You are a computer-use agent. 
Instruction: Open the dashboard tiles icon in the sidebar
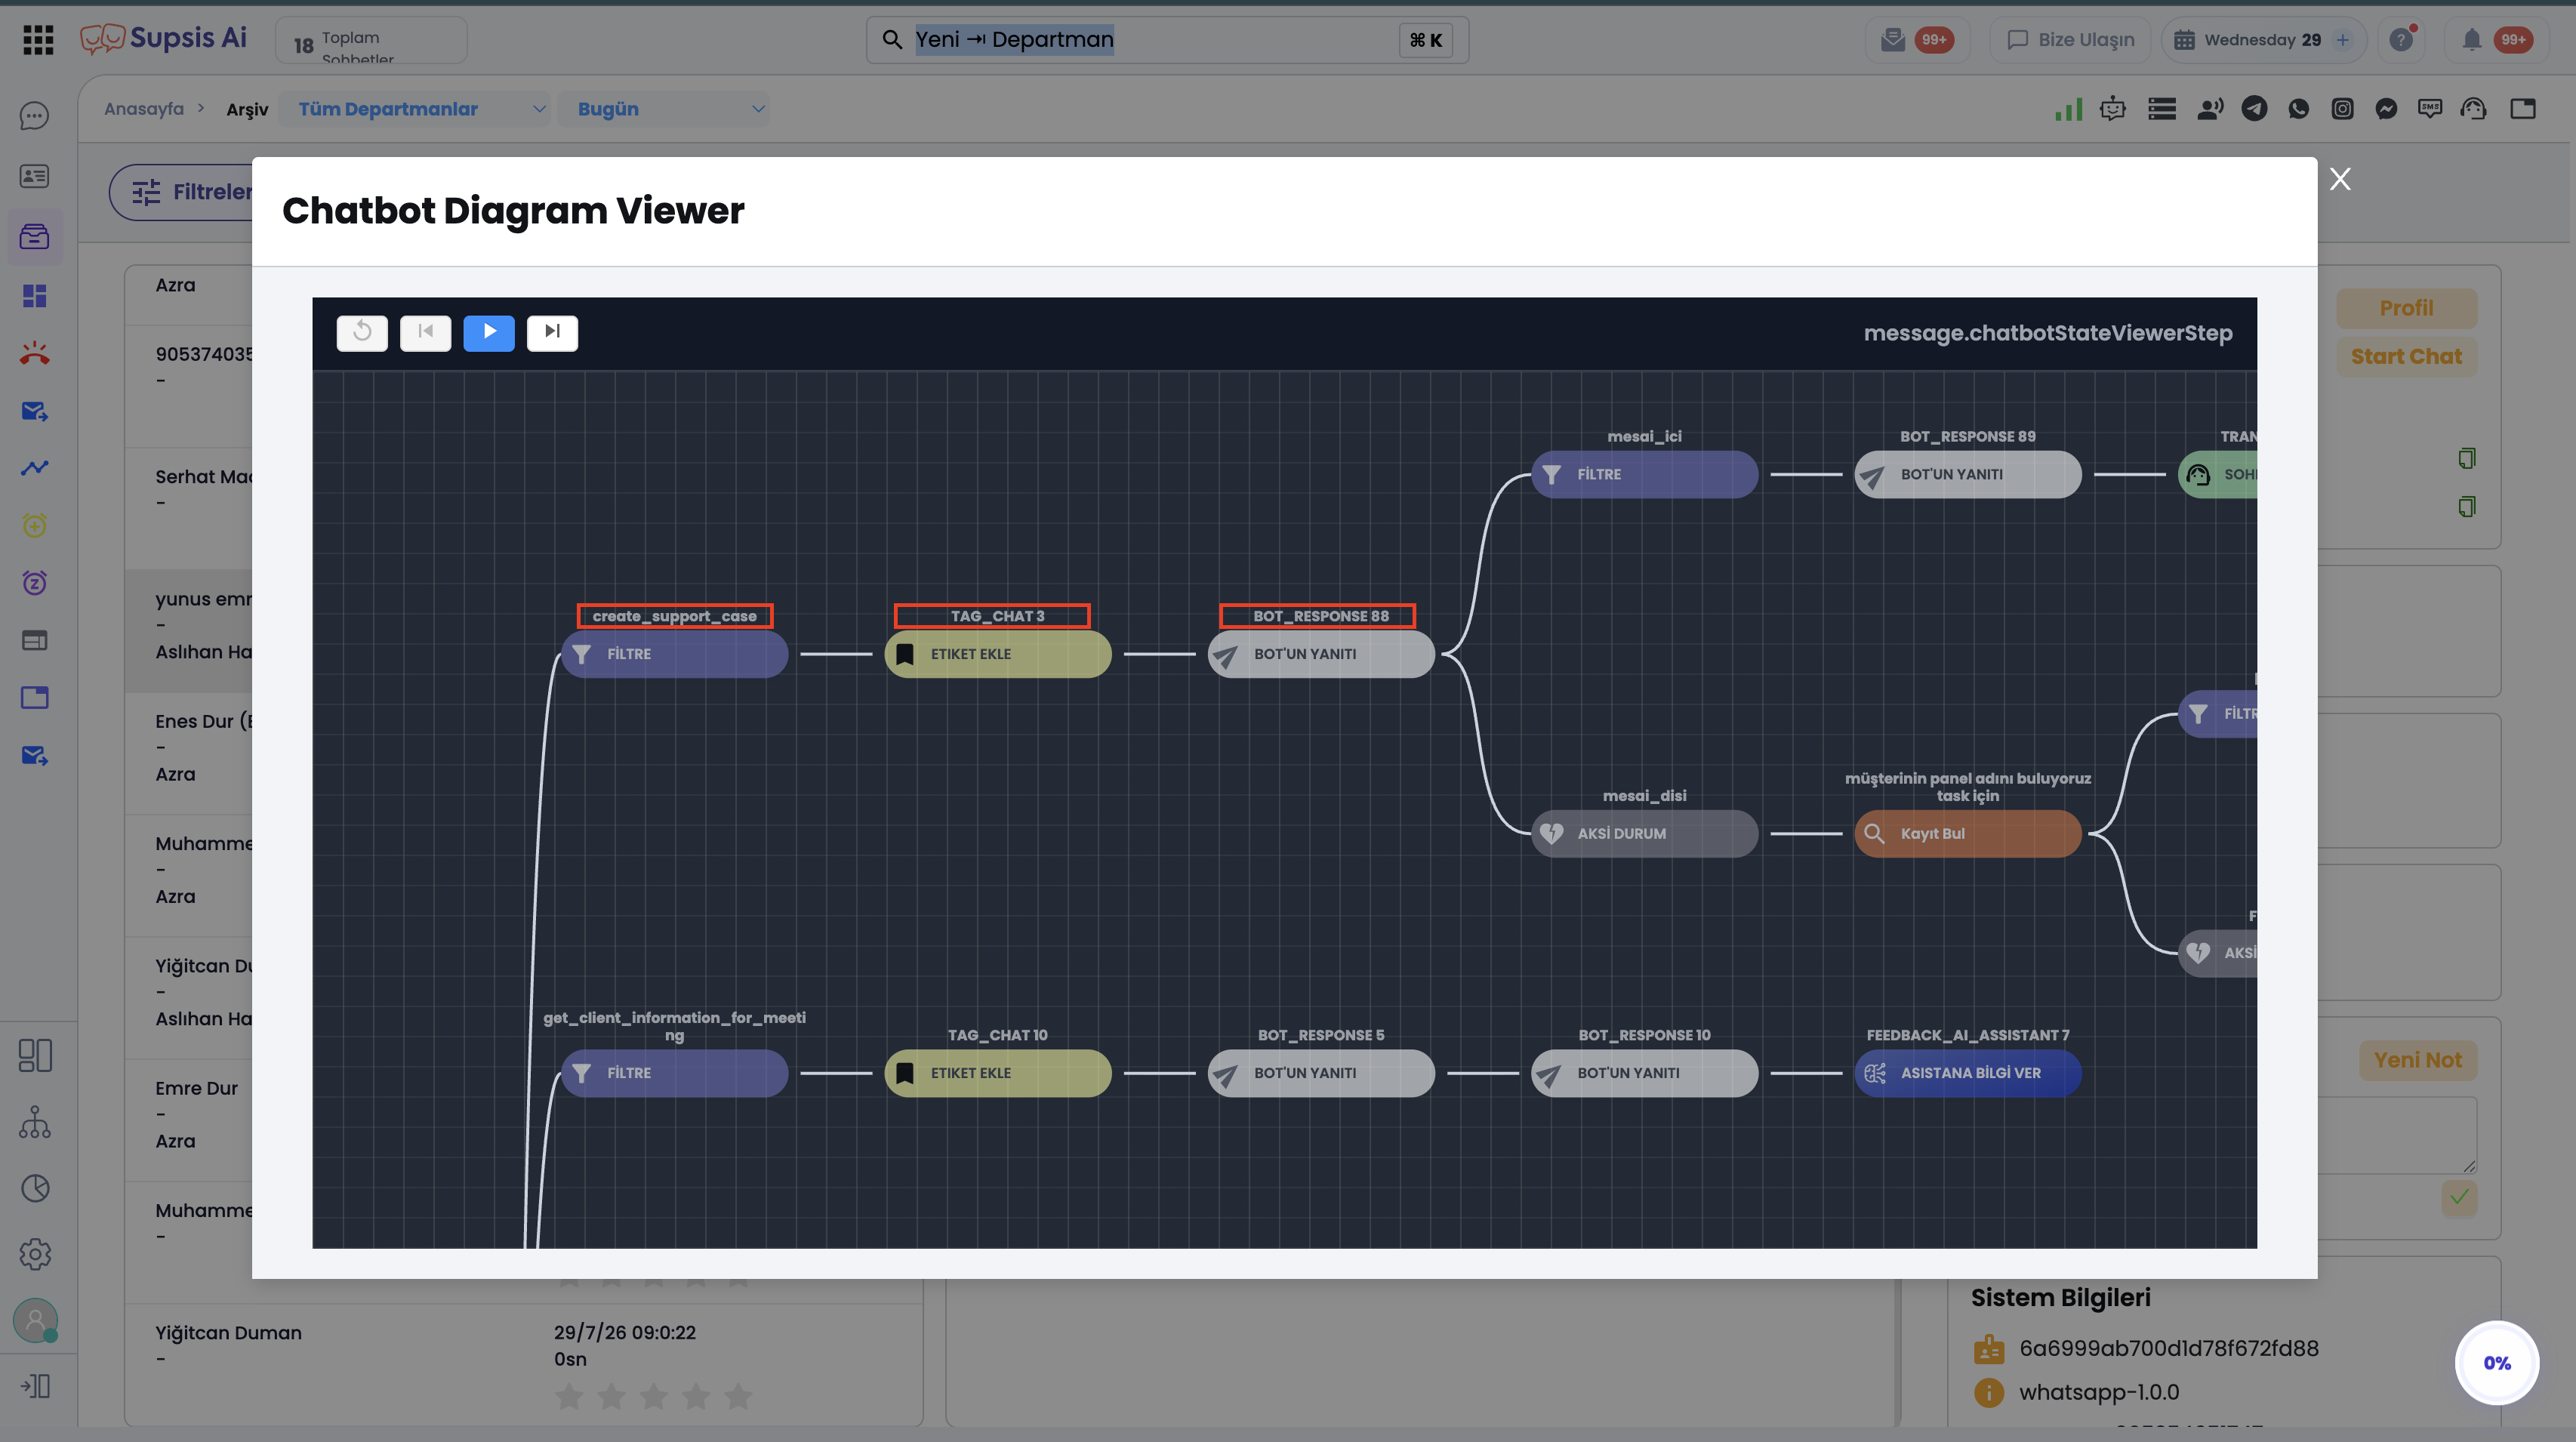point(35,296)
